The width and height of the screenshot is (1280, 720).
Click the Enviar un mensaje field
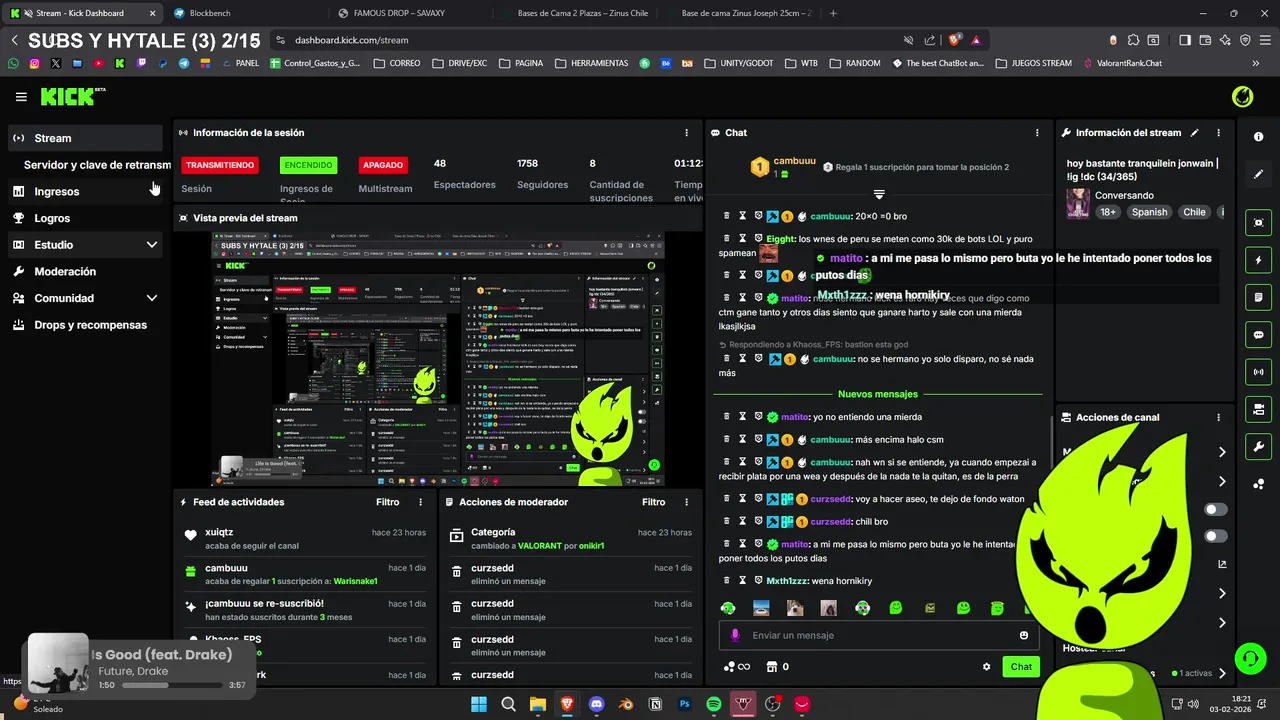[x=878, y=635]
